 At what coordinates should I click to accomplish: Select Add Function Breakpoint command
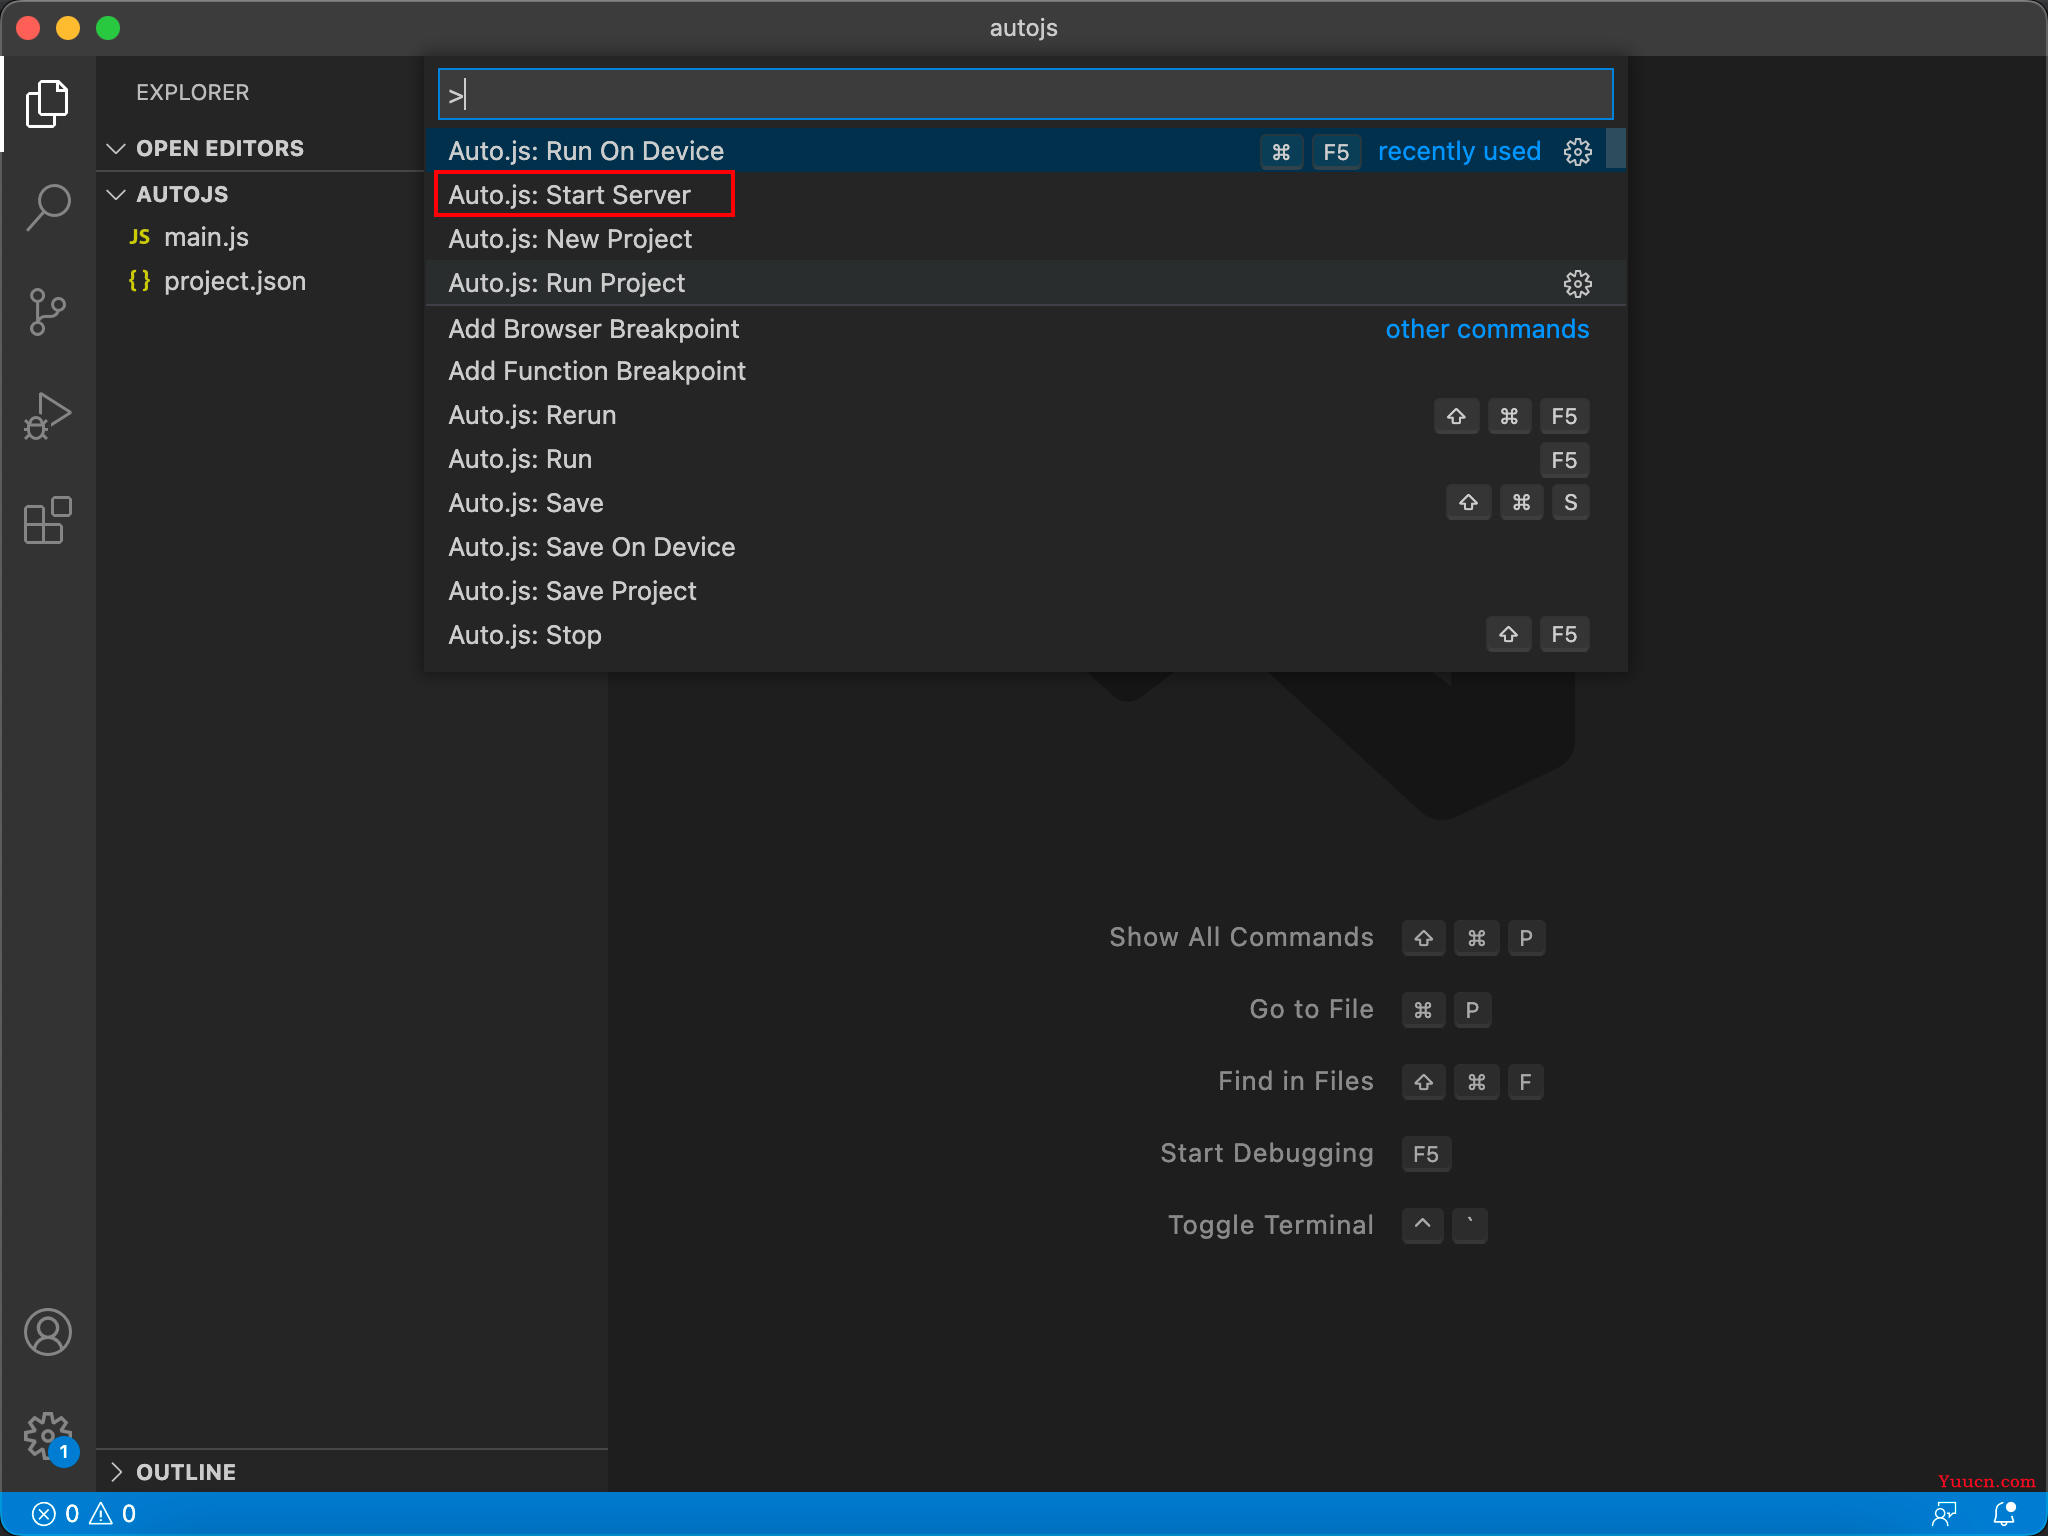pos(1026,372)
